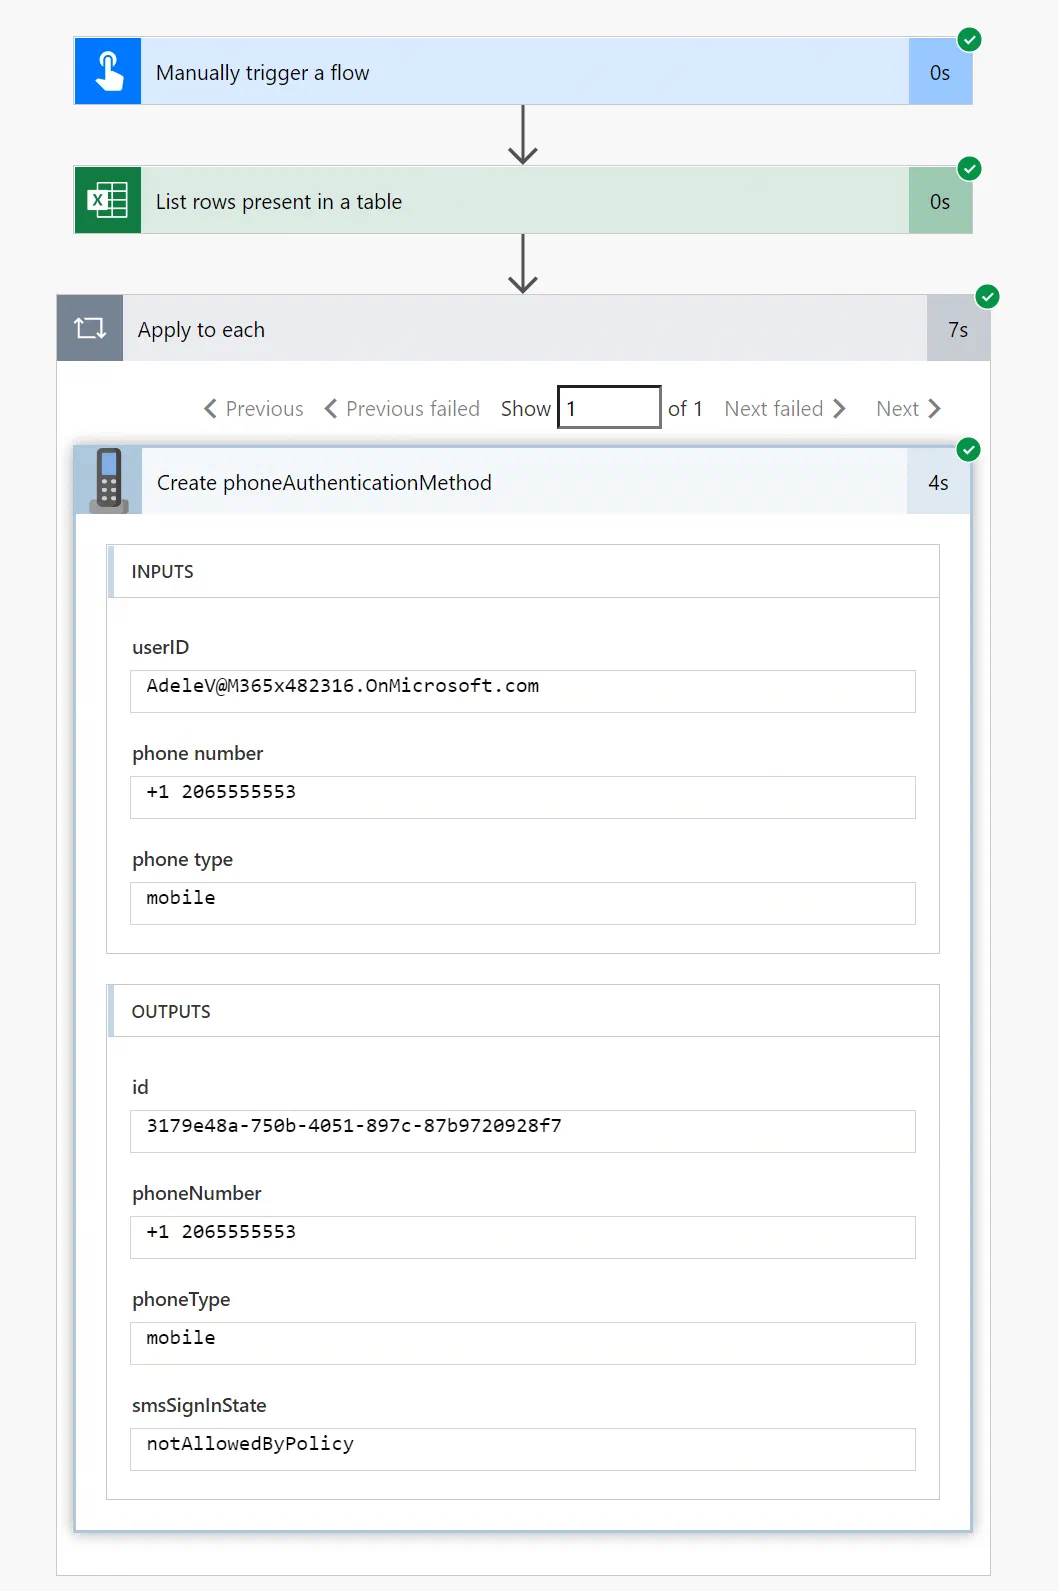Click the Apply to each loop icon

click(90, 328)
